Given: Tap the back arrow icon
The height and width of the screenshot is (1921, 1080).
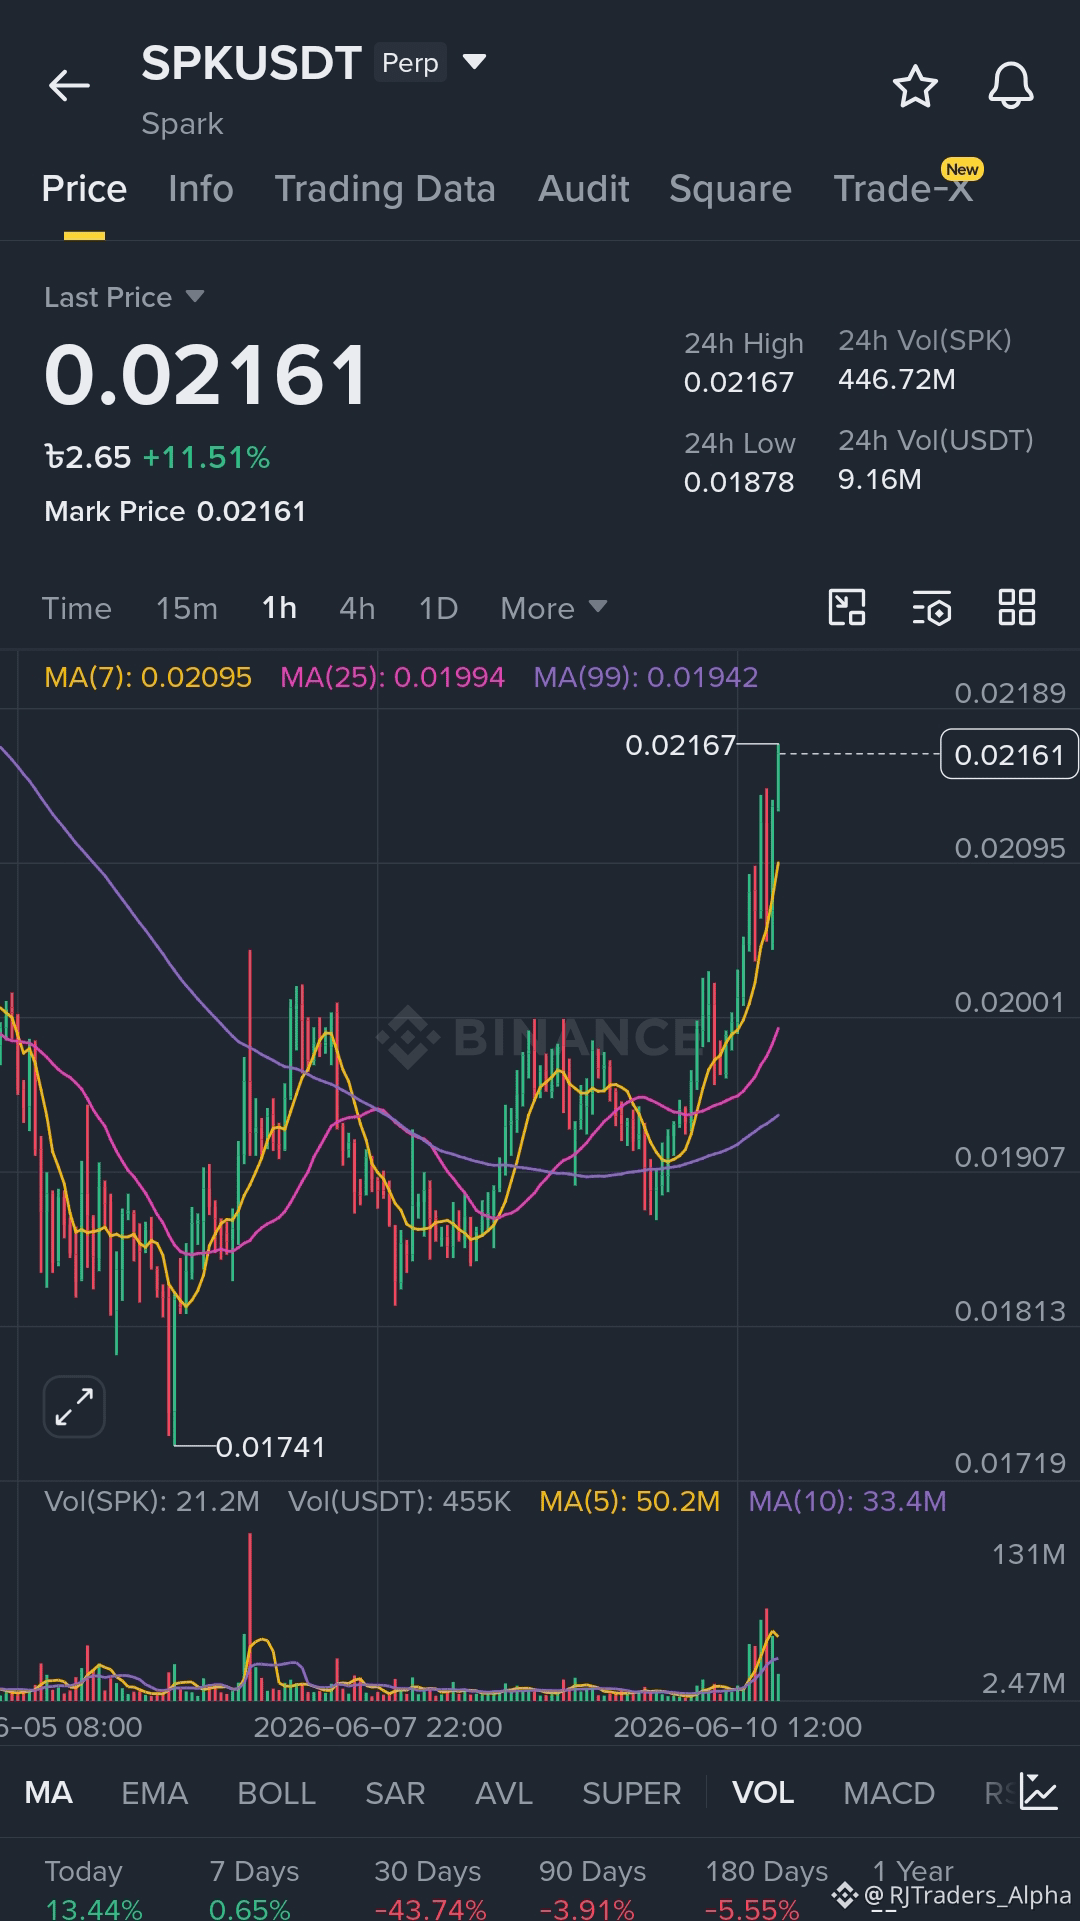Looking at the screenshot, I should pos(69,86).
